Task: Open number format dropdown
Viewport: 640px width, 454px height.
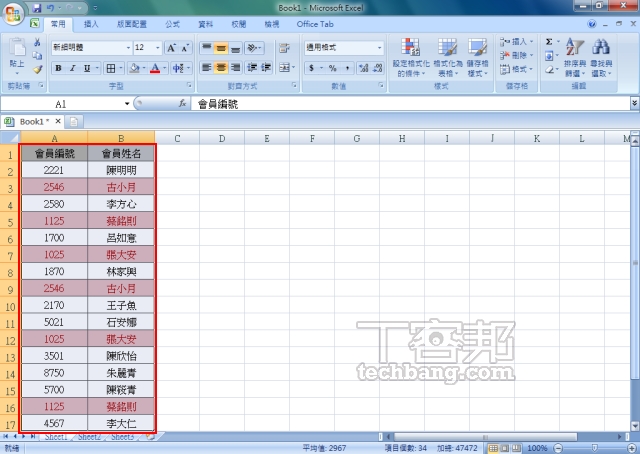Action: [380, 48]
